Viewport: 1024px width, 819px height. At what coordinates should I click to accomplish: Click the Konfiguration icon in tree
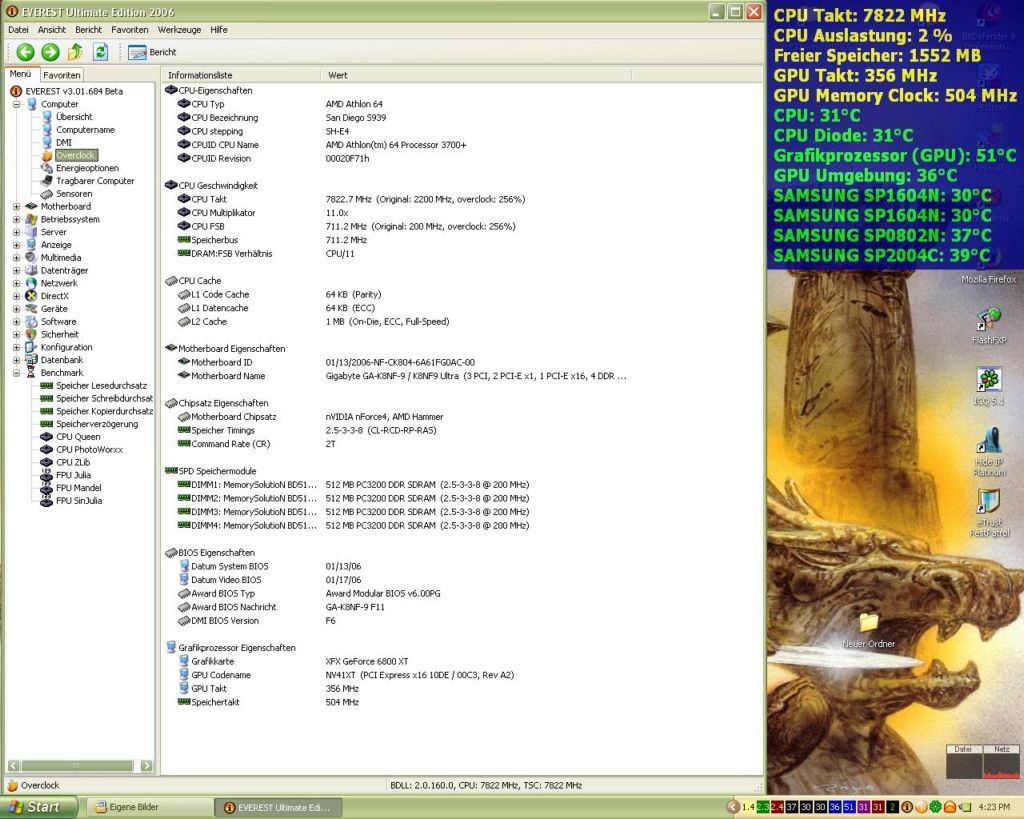(x=31, y=347)
